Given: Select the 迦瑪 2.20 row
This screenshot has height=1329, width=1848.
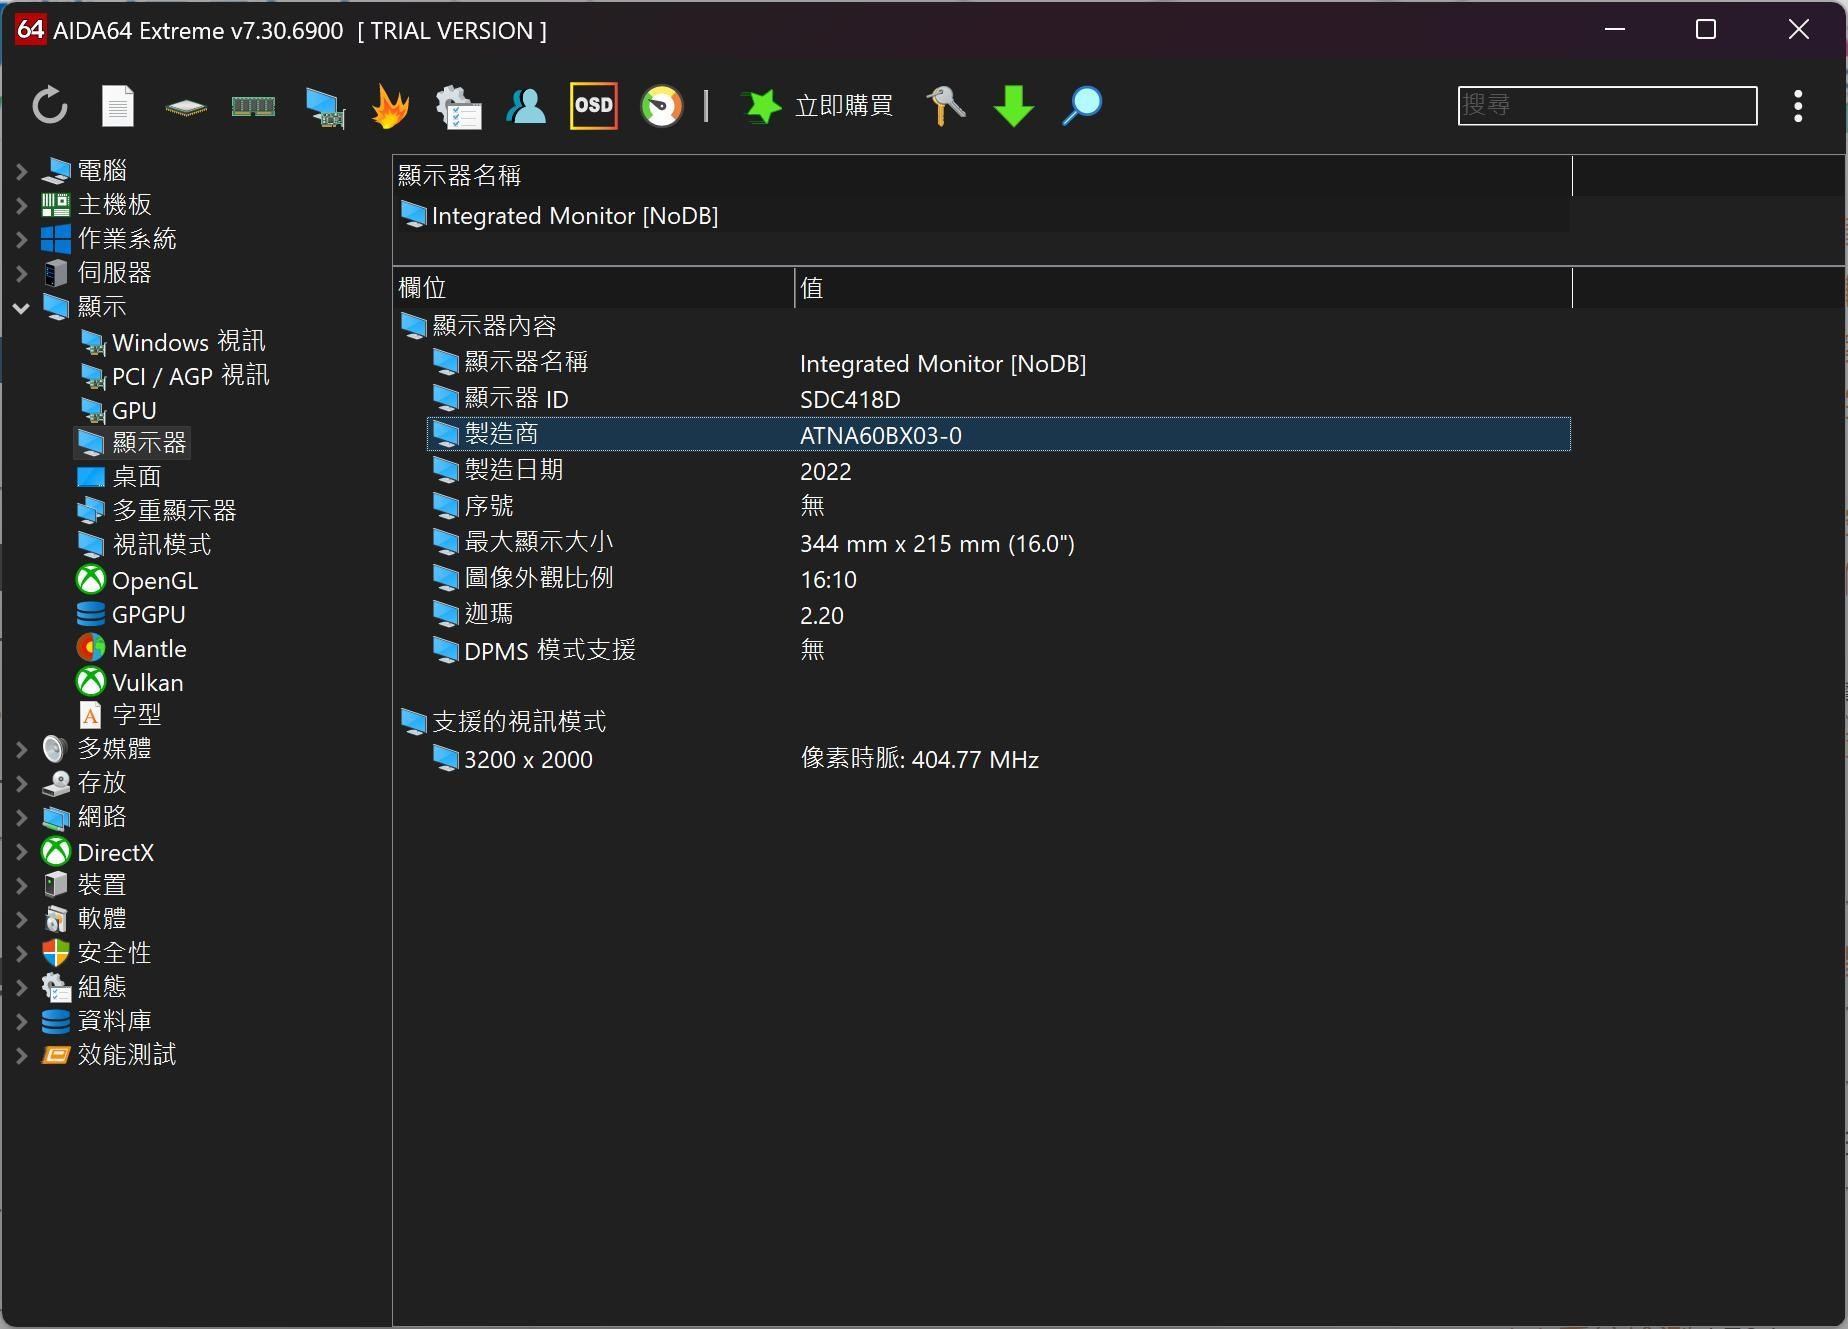Looking at the screenshot, I should click(x=999, y=615).
